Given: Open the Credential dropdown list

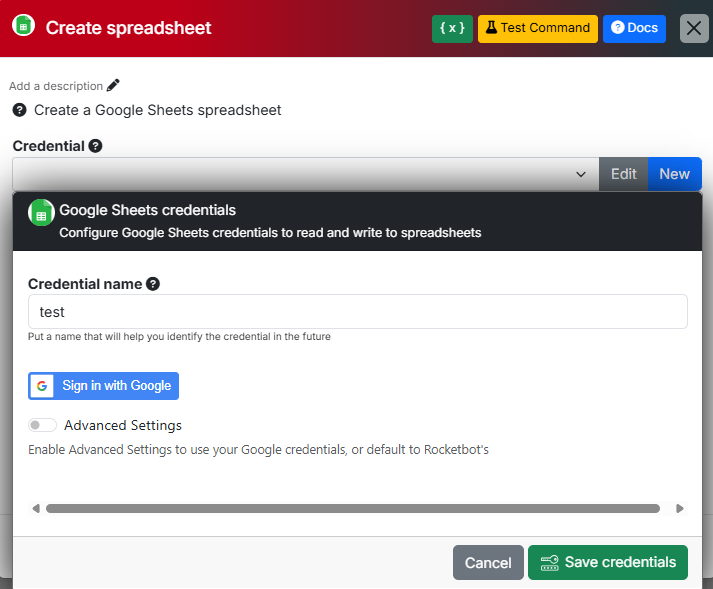Looking at the screenshot, I should tap(306, 174).
